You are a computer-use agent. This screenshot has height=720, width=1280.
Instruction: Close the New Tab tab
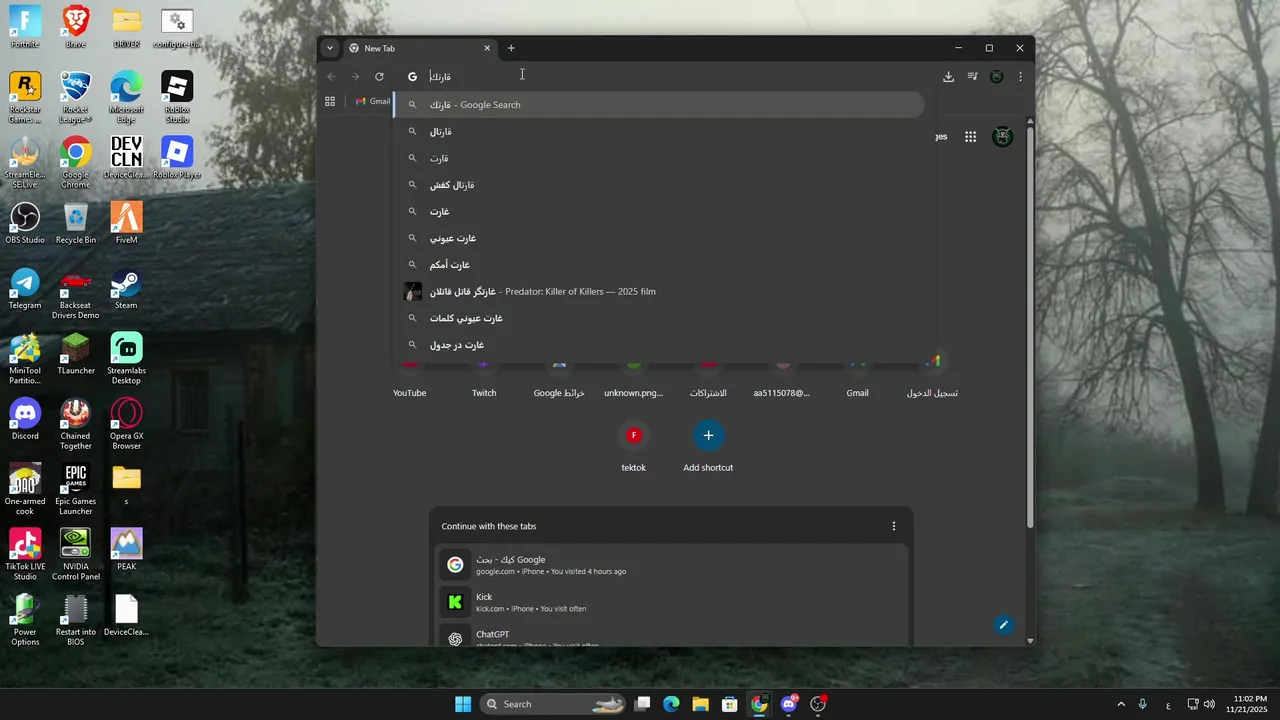click(487, 48)
